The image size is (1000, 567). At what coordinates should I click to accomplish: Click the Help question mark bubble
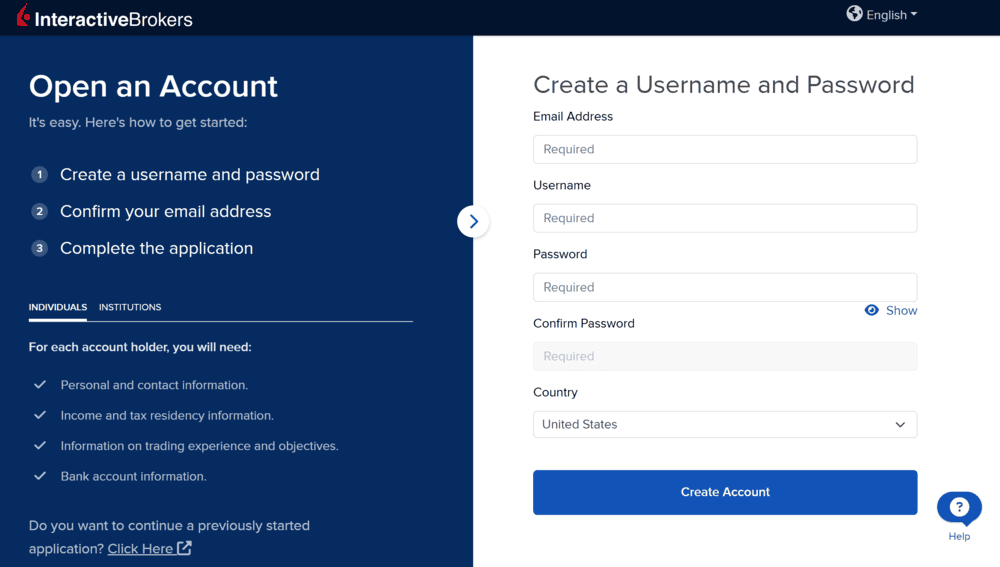(959, 507)
